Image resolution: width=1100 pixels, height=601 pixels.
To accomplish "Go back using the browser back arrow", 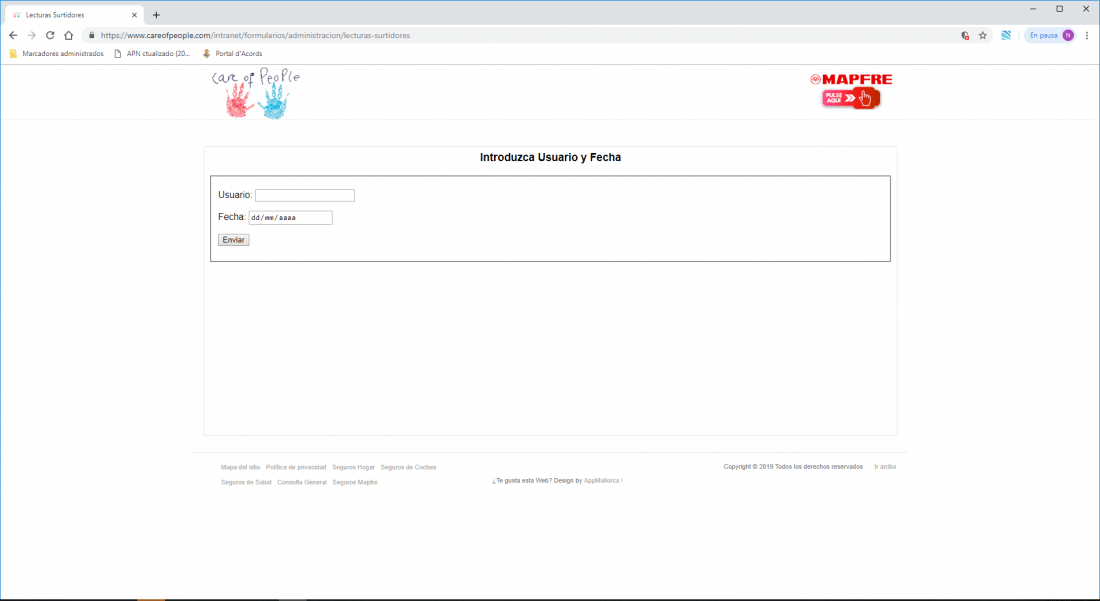I will [x=13, y=35].
